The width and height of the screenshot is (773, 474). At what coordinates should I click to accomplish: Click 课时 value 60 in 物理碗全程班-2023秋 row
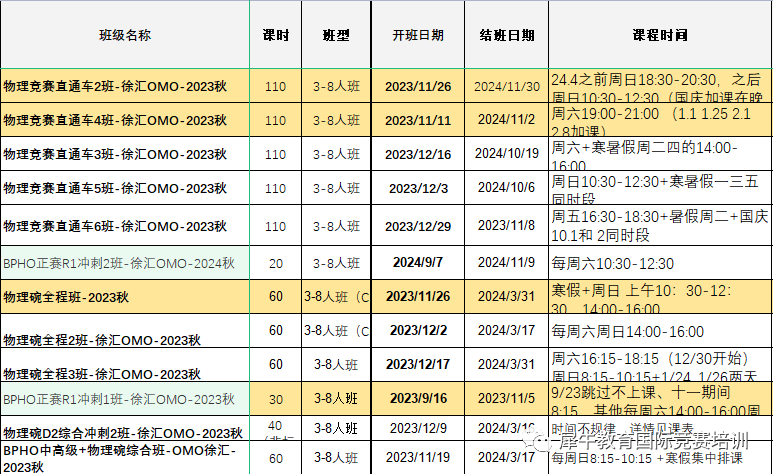(276, 297)
